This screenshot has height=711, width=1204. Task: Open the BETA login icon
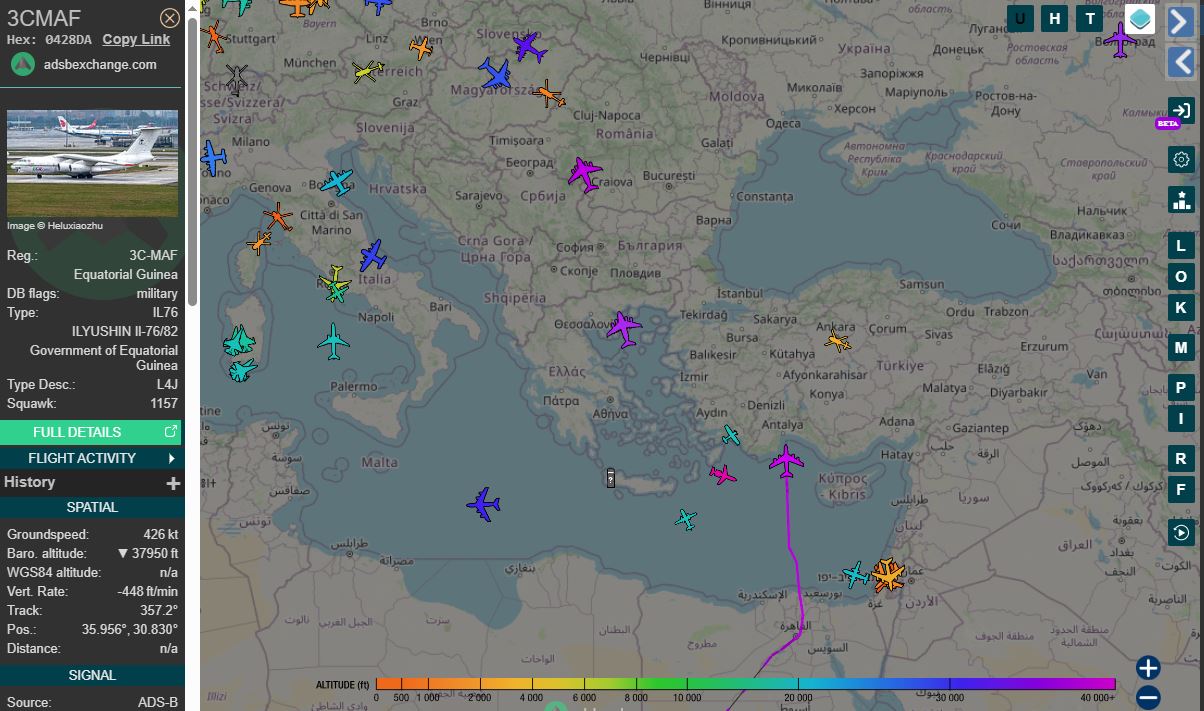click(1181, 110)
